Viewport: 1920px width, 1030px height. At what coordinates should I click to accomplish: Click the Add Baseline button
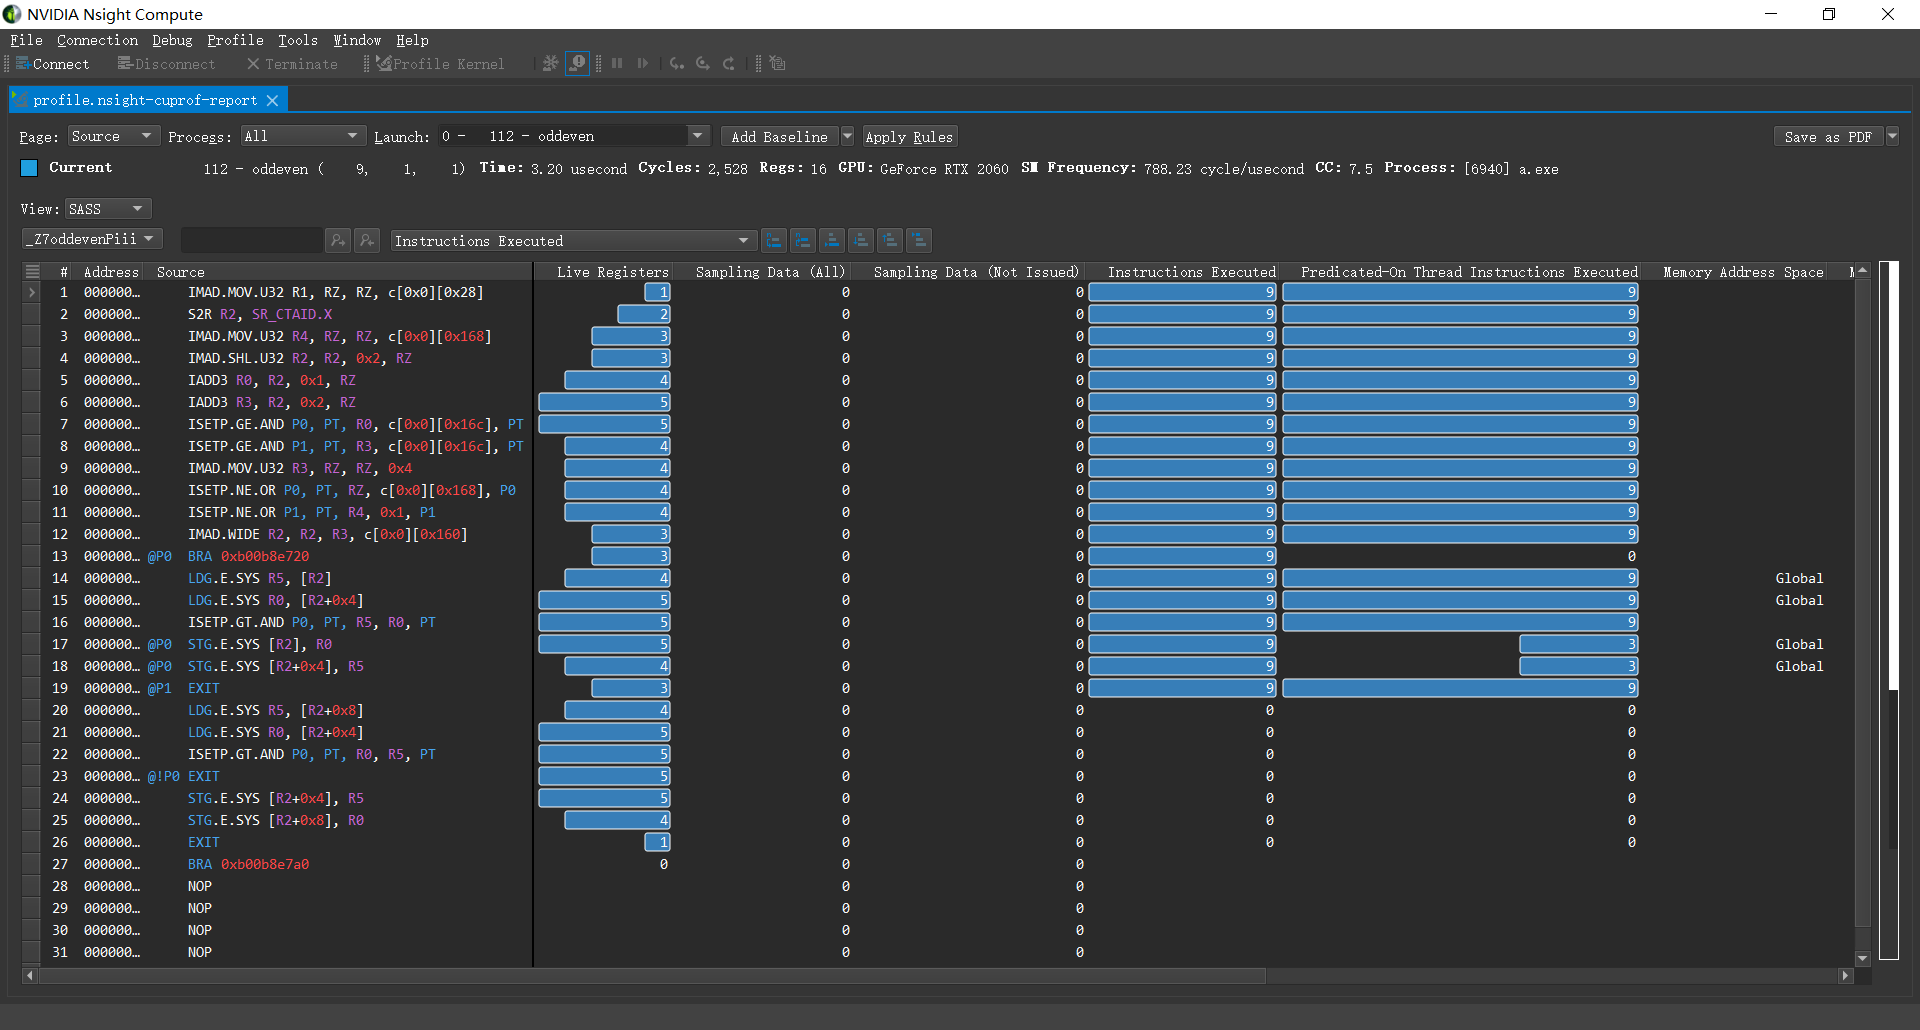779,137
